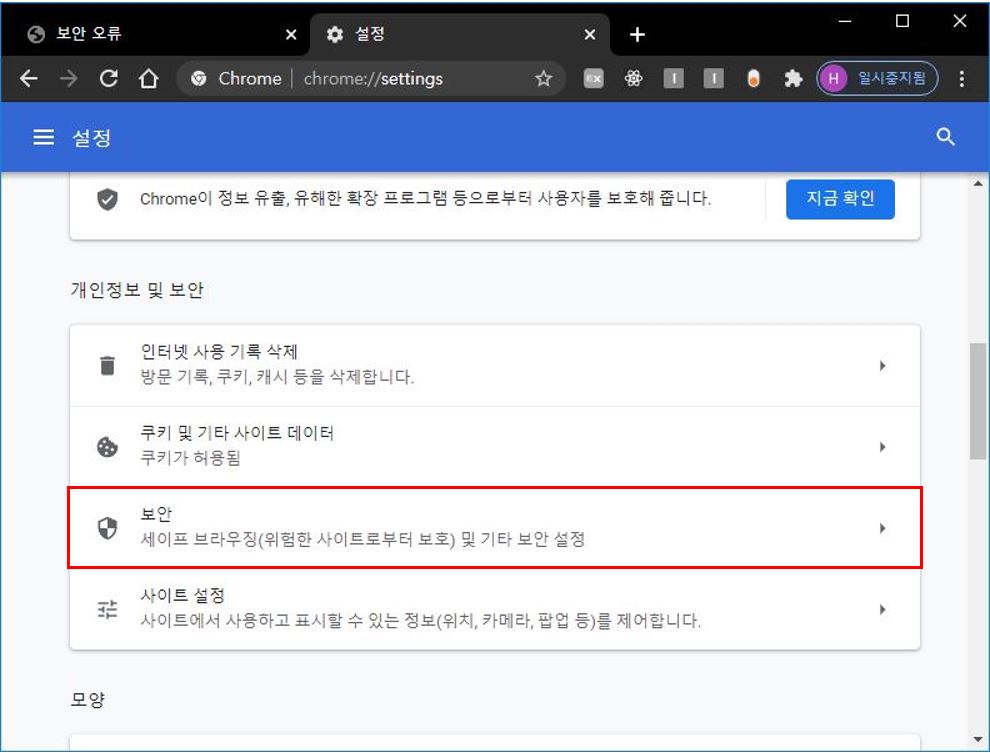Click the Chrome logo in address bar
The width and height of the screenshot is (990, 753).
click(199, 79)
